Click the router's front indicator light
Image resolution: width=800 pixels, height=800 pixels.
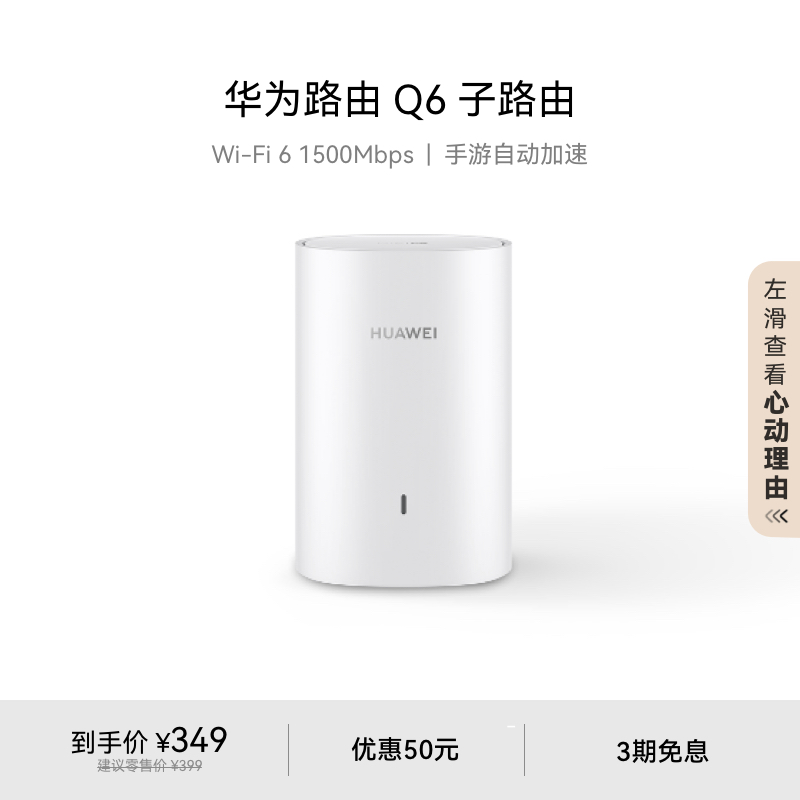click(x=404, y=504)
